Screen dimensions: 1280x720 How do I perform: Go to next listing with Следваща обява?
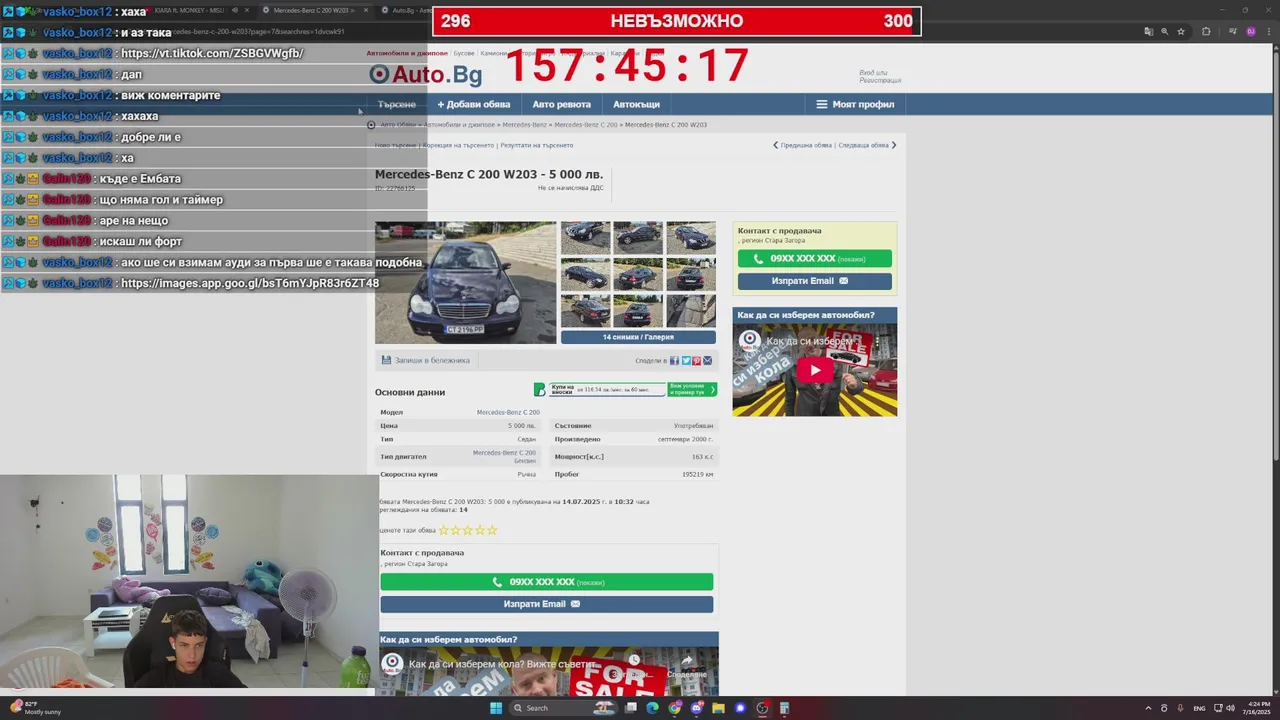click(x=867, y=145)
